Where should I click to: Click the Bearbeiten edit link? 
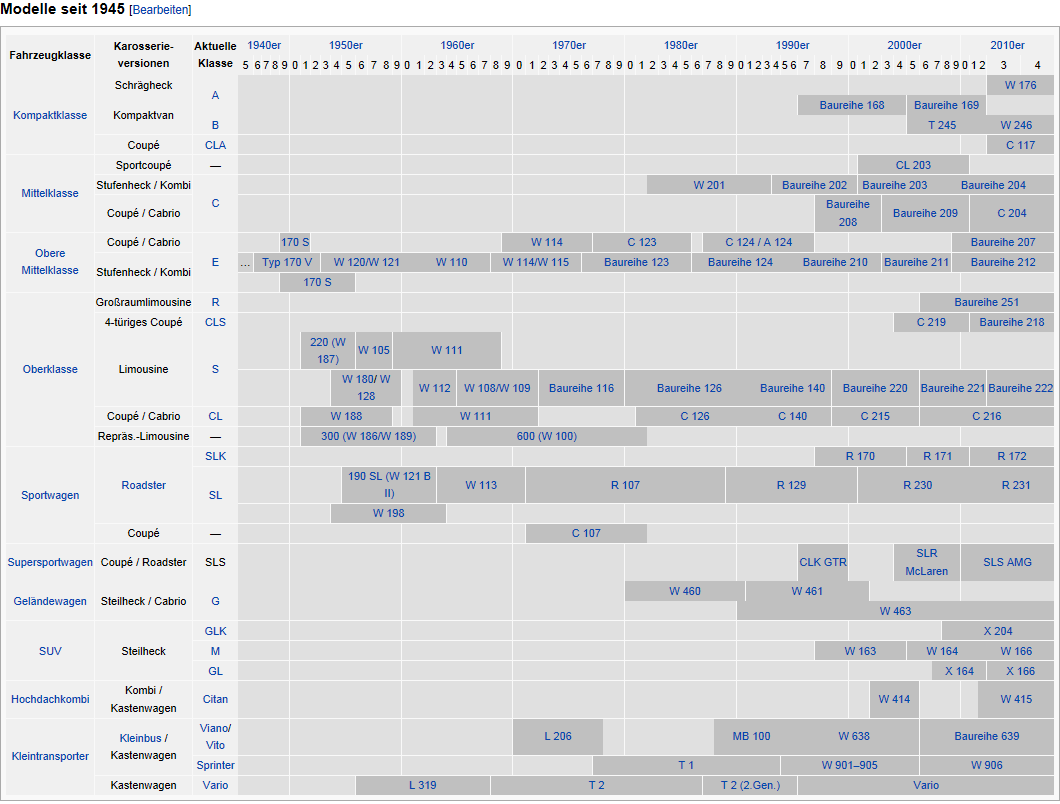[x=161, y=10]
